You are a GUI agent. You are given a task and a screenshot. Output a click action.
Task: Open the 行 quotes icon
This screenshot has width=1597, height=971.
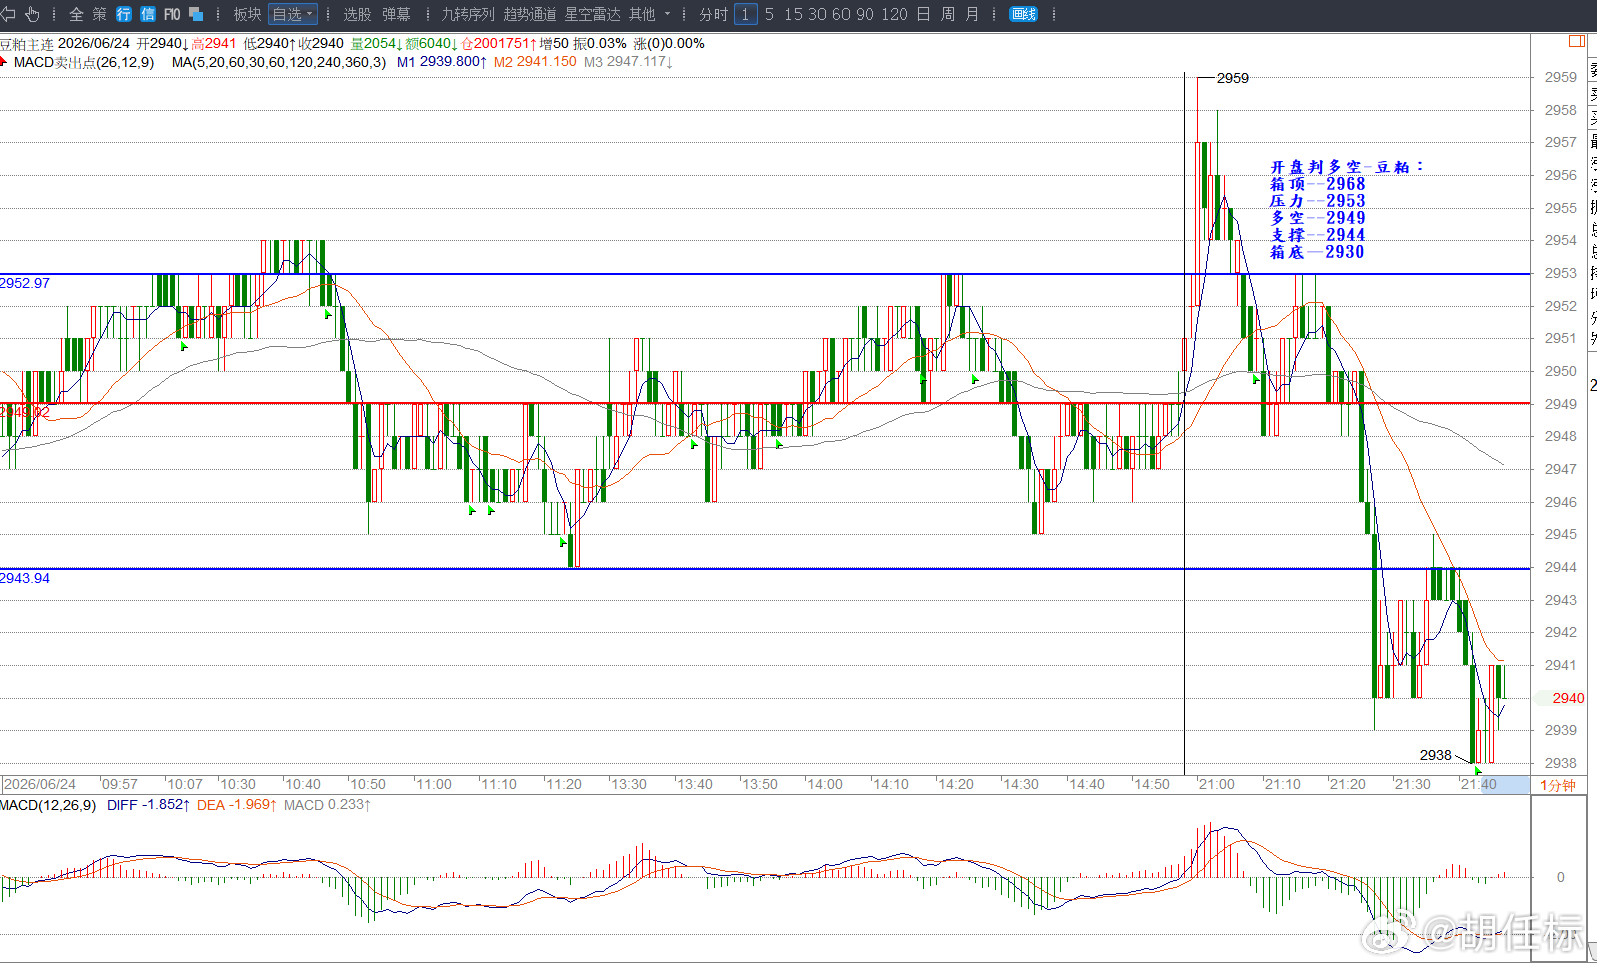pos(124,14)
